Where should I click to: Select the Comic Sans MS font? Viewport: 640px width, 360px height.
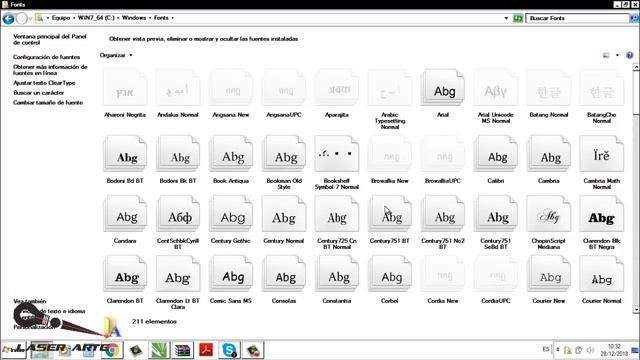pyautogui.click(x=231, y=273)
